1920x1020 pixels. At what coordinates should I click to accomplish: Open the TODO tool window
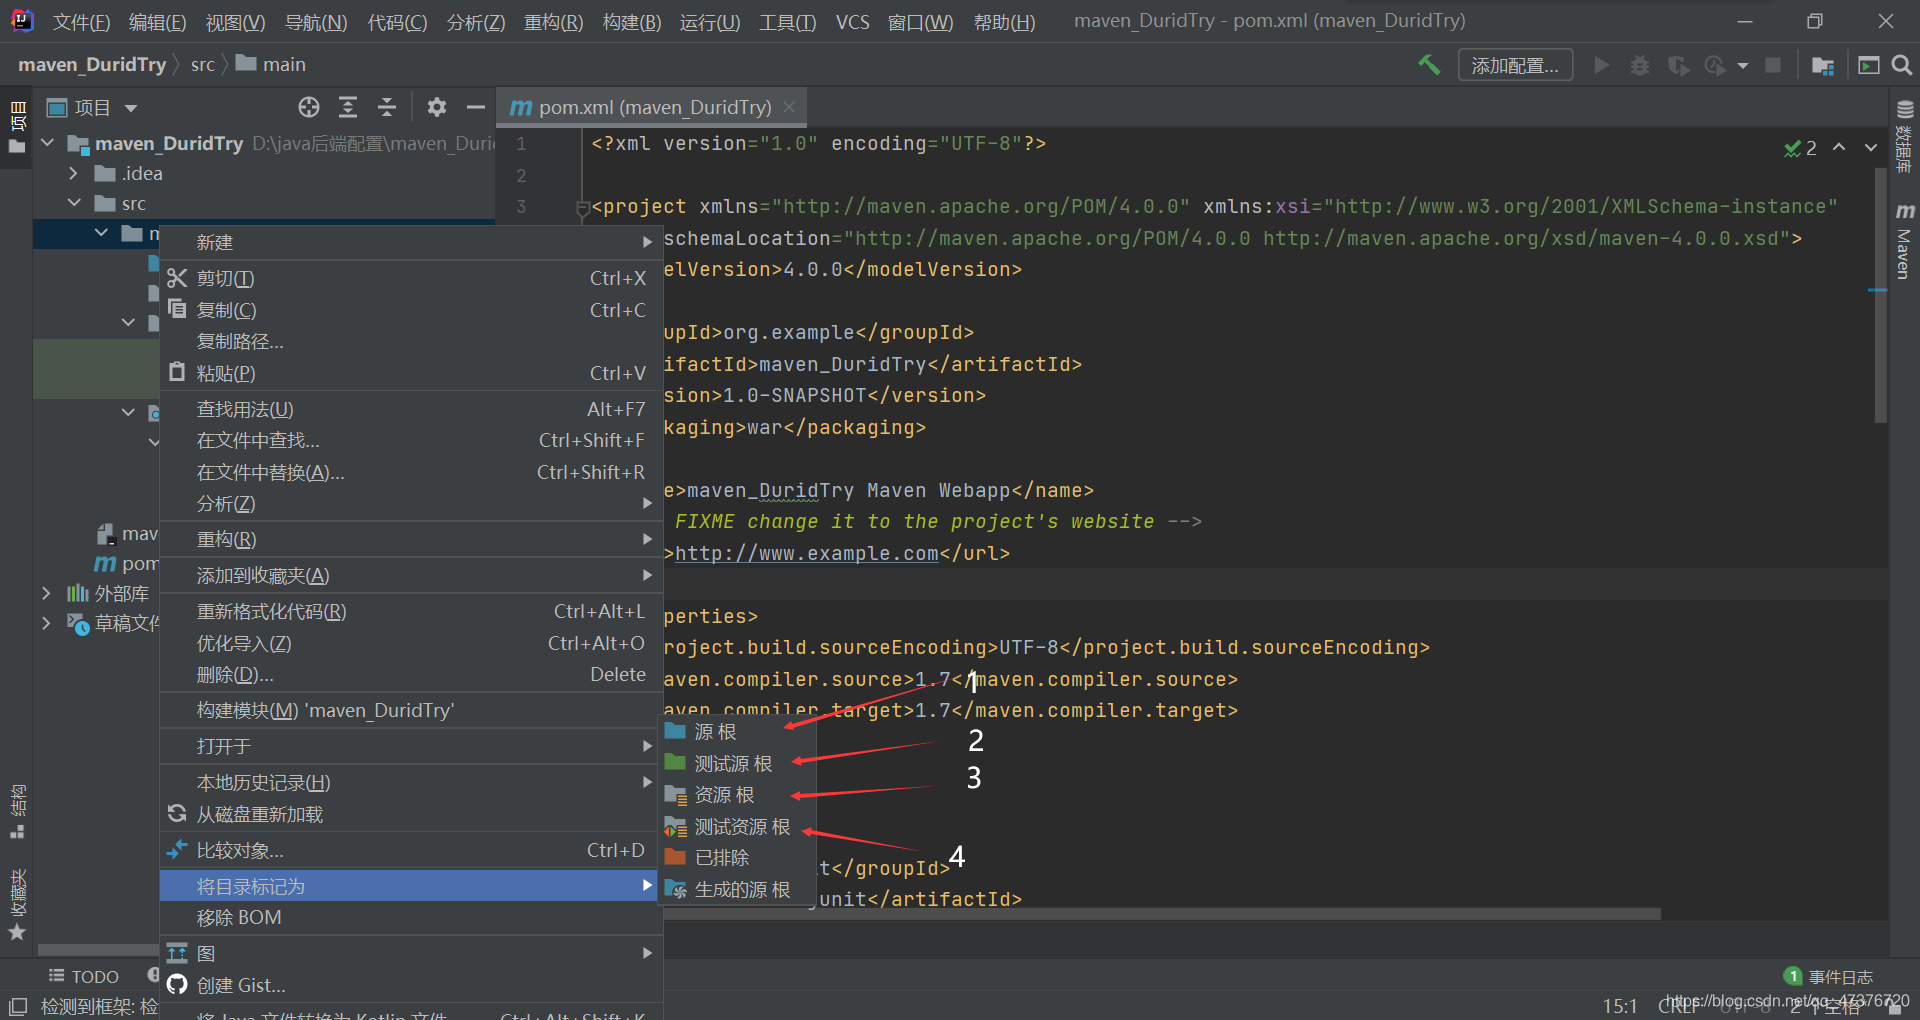[x=85, y=976]
